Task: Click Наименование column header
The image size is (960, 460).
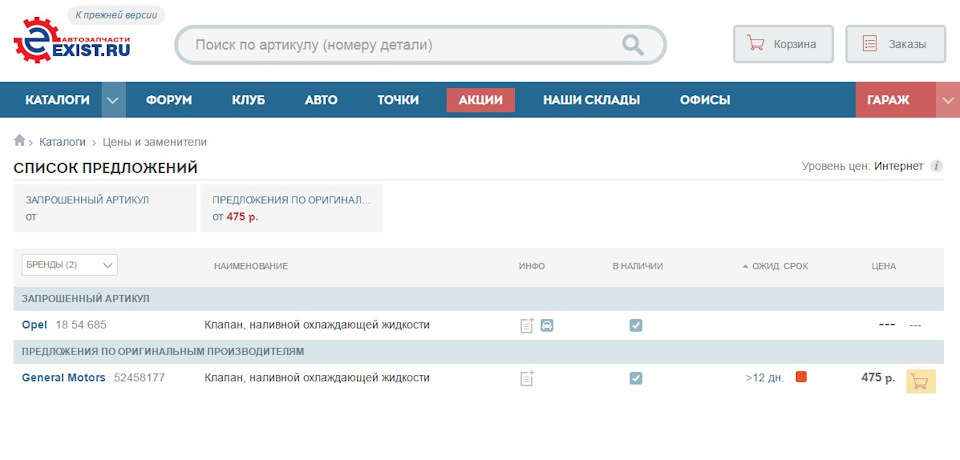Action: [x=251, y=266]
